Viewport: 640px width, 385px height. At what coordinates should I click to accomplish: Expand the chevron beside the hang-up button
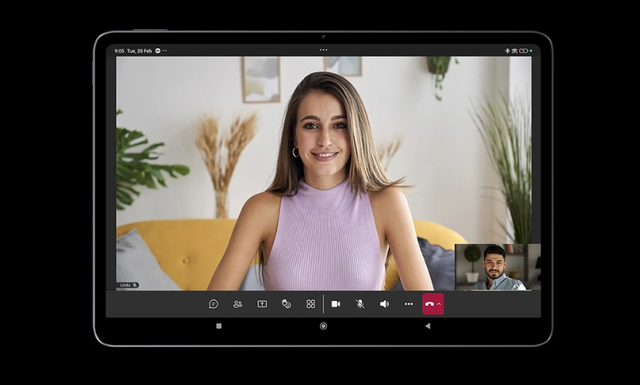pyautogui.click(x=439, y=304)
